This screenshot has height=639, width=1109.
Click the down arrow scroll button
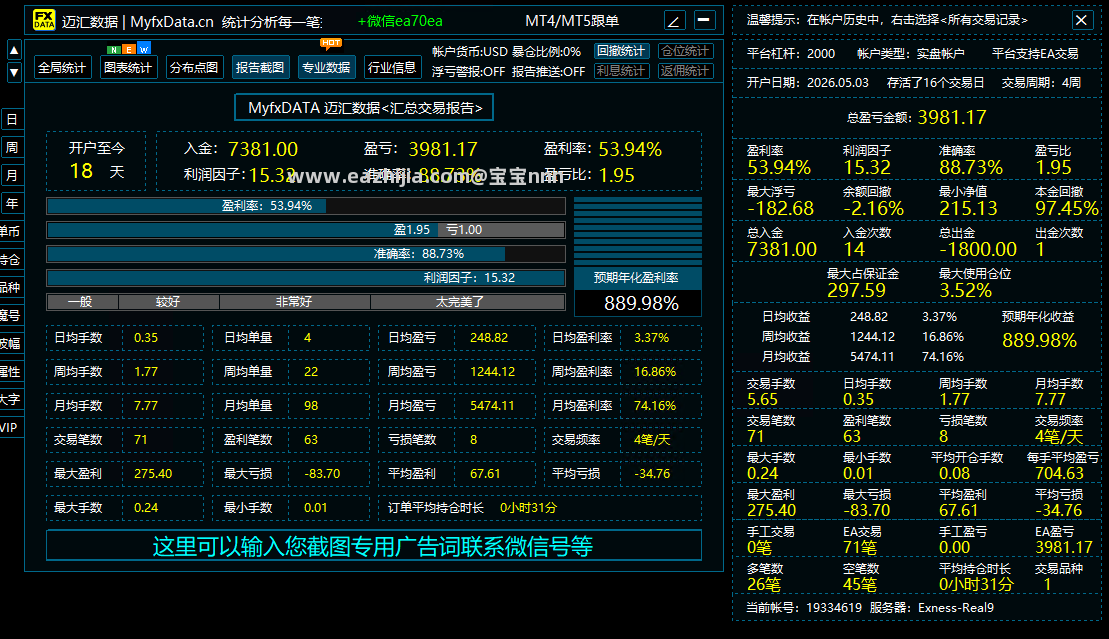(13, 71)
